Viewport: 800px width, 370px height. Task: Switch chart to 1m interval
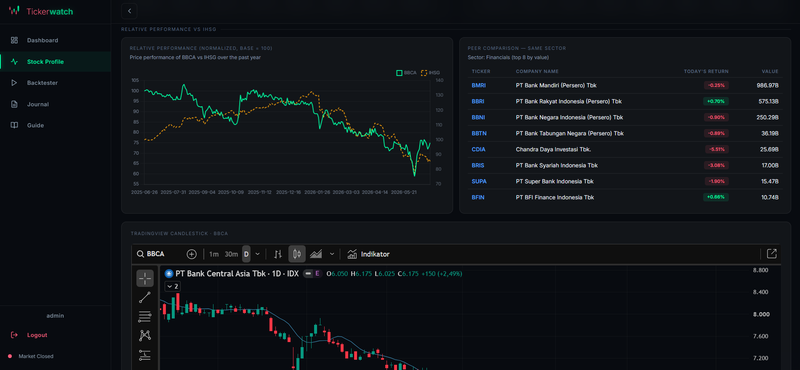click(214, 254)
